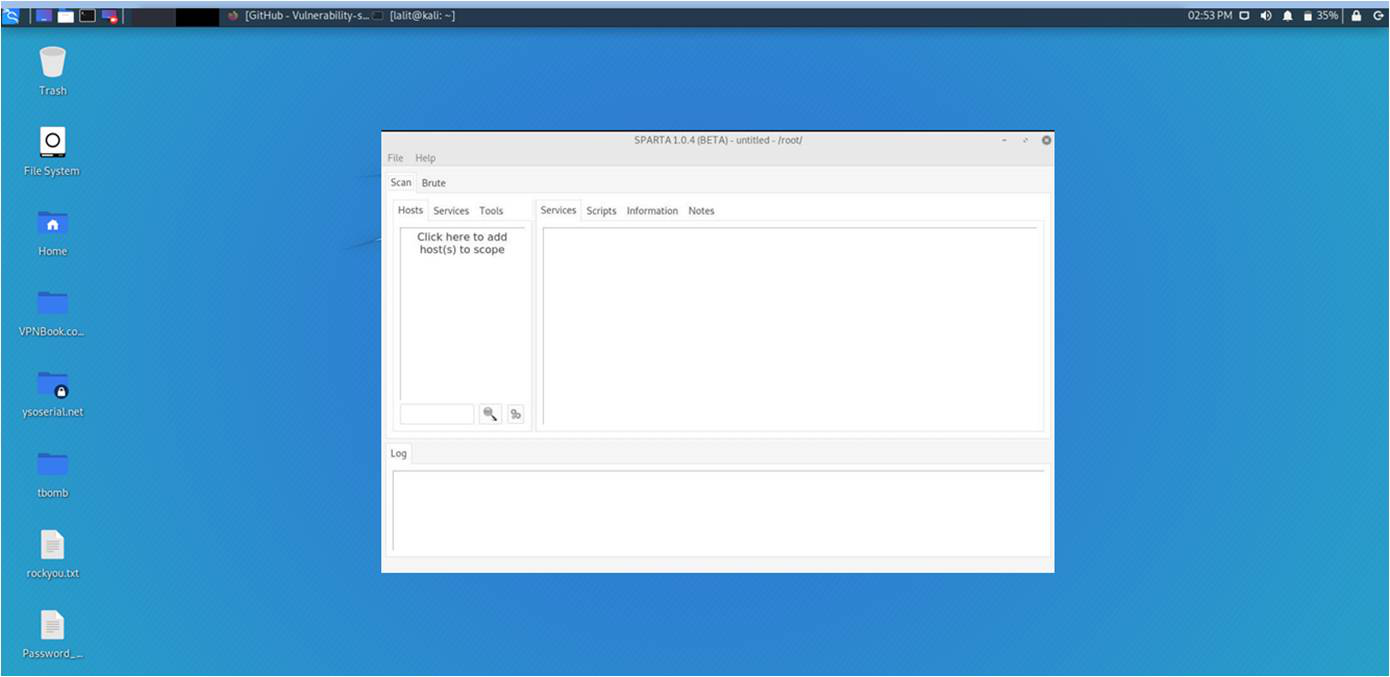This screenshot has height=677, width=1390.
Task: Click the screen recorder panel launcher icon
Action: click(110, 16)
